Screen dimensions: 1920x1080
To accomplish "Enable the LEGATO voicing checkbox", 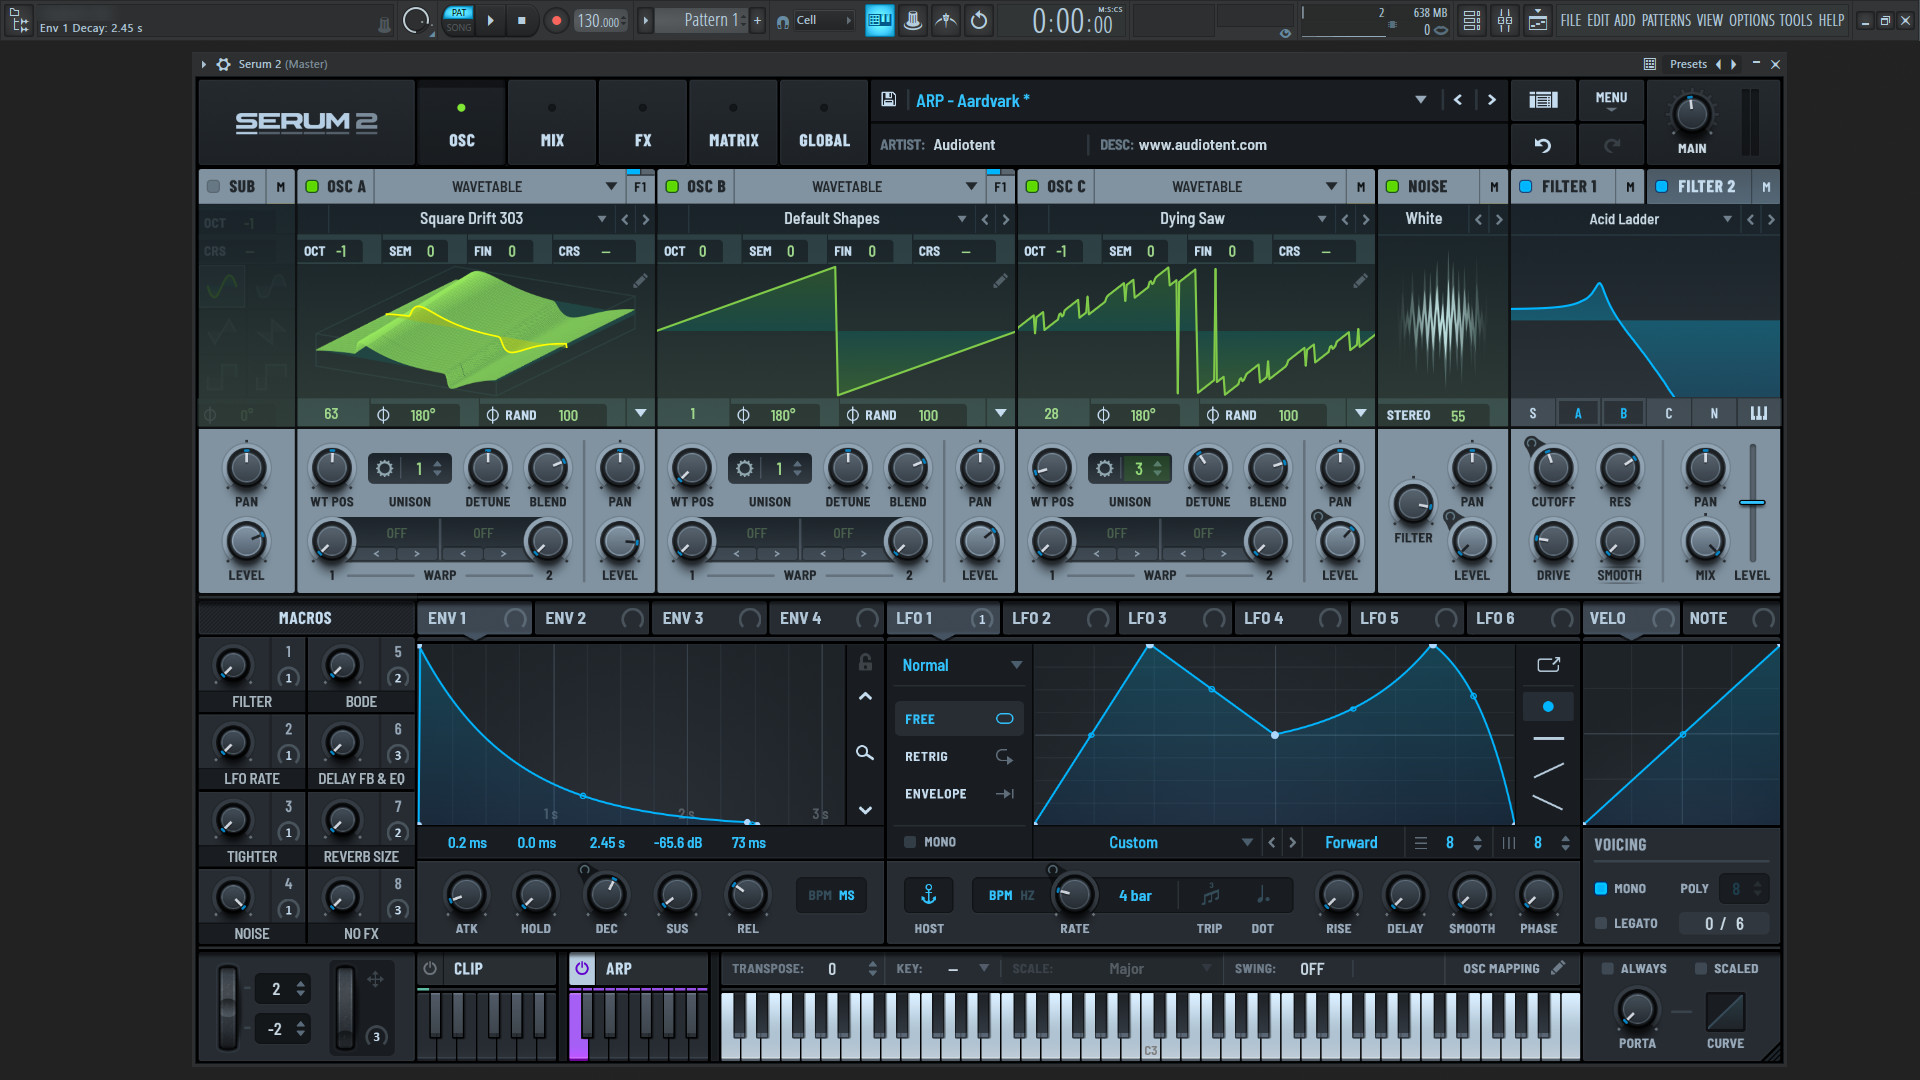I will click(1601, 923).
